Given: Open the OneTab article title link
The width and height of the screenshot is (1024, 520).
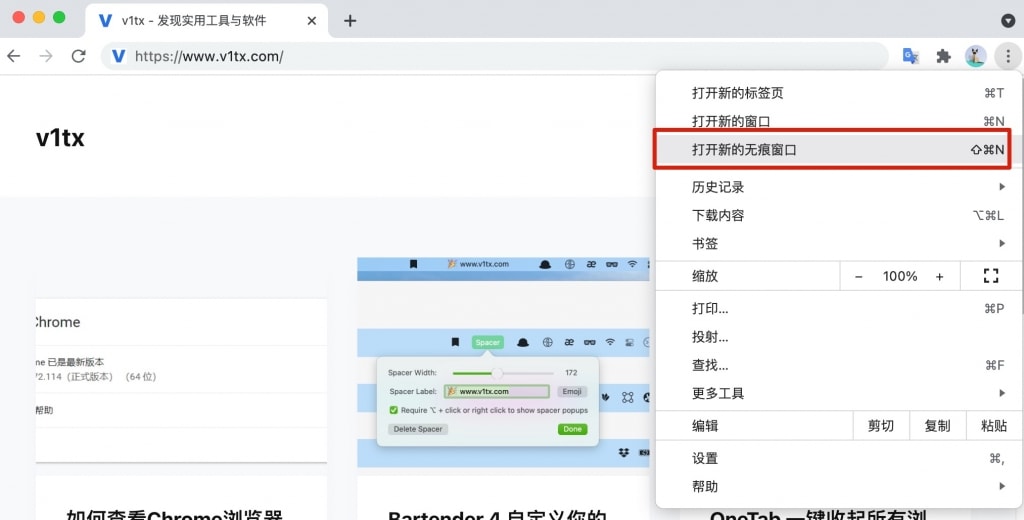Looking at the screenshot, I should click(x=818, y=515).
